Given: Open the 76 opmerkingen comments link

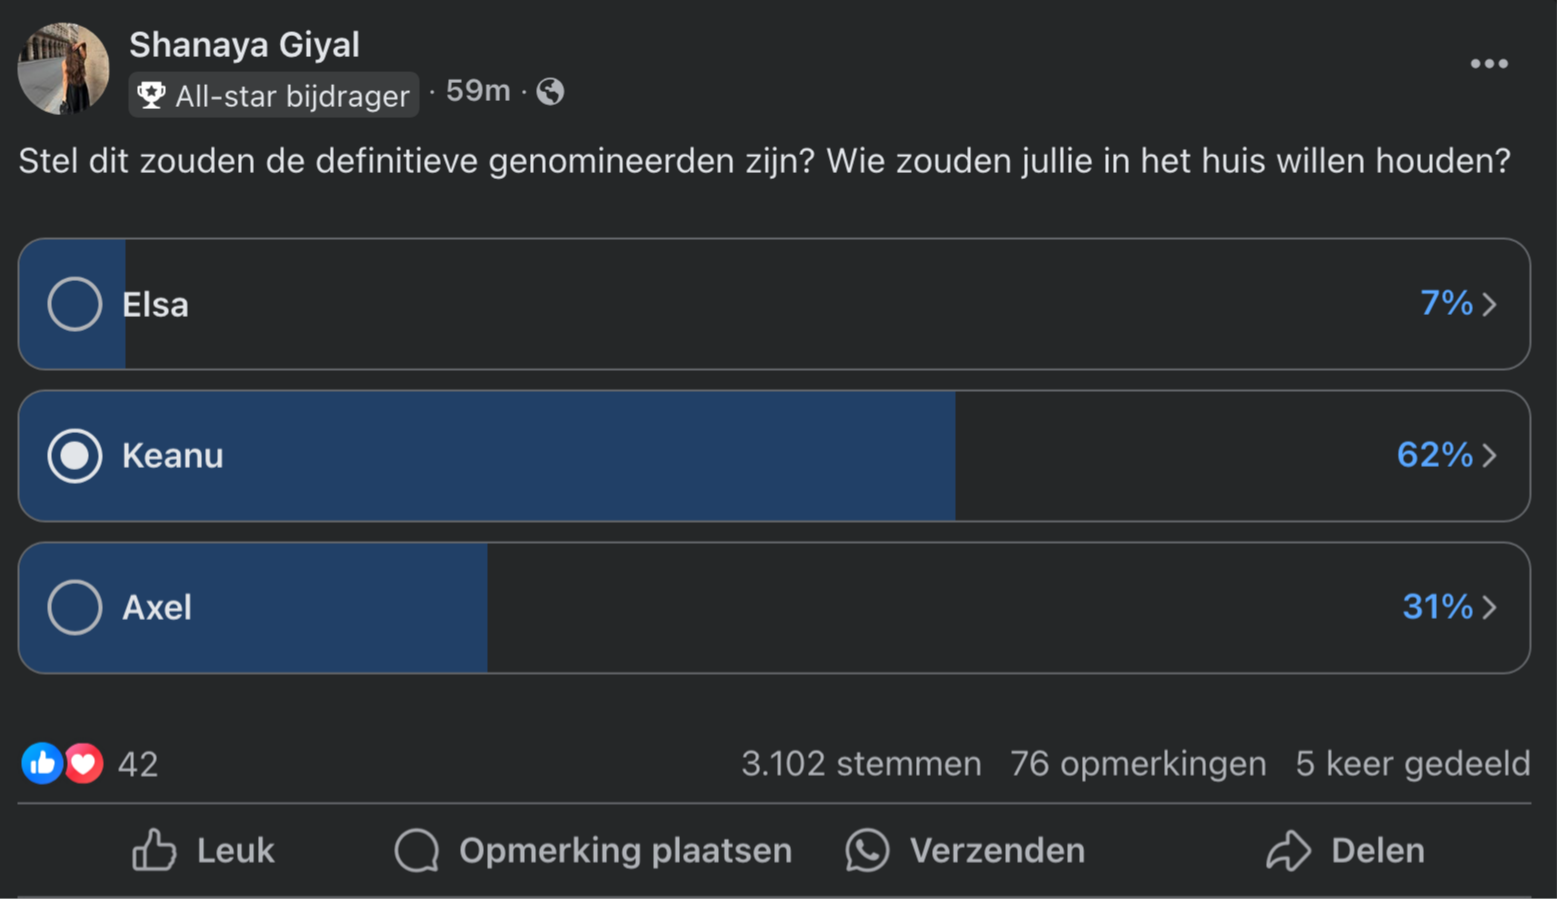Looking at the screenshot, I should 1138,764.
